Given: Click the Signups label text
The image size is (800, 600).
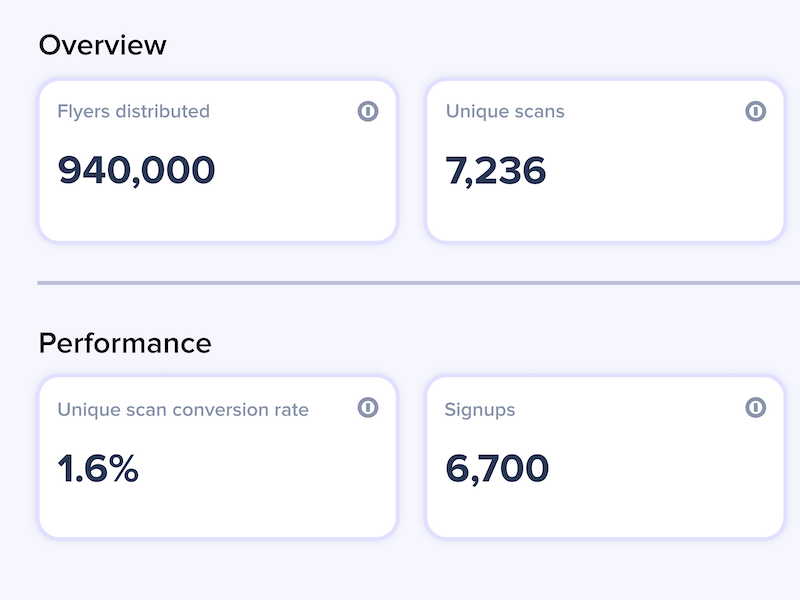Looking at the screenshot, I should pyautogui.click(x=480, y=410).
